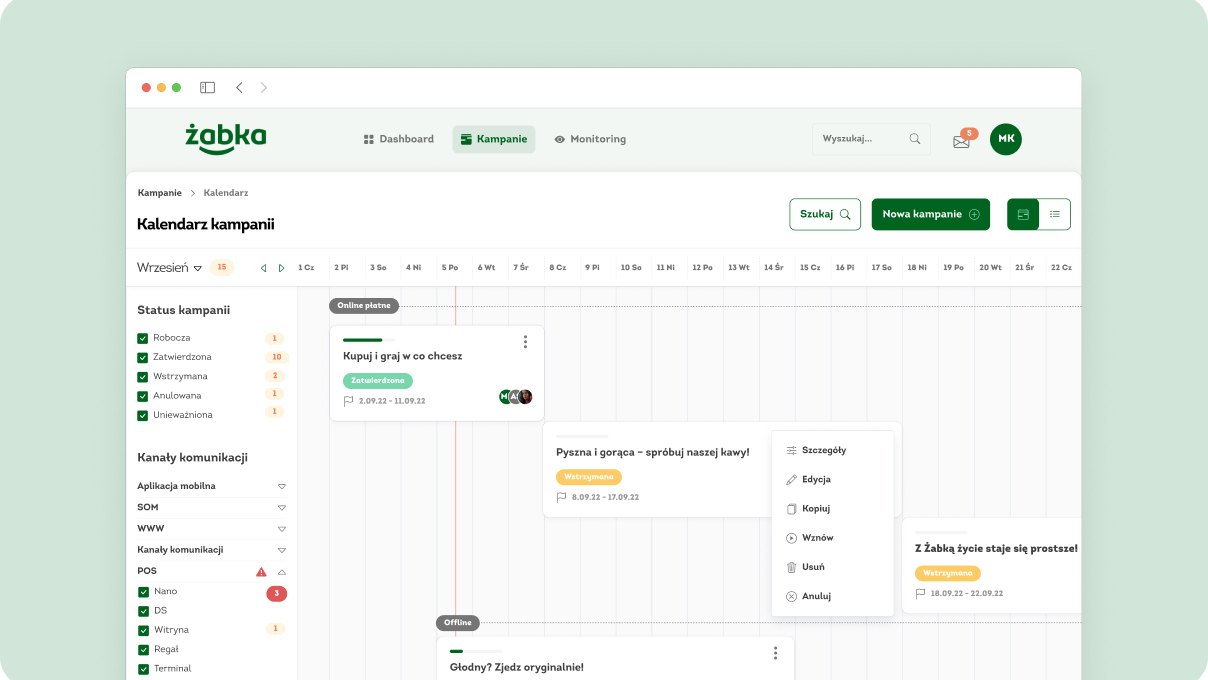
Task: Uncheck the Anulowana status checkbox
Action: click(143, 396)
